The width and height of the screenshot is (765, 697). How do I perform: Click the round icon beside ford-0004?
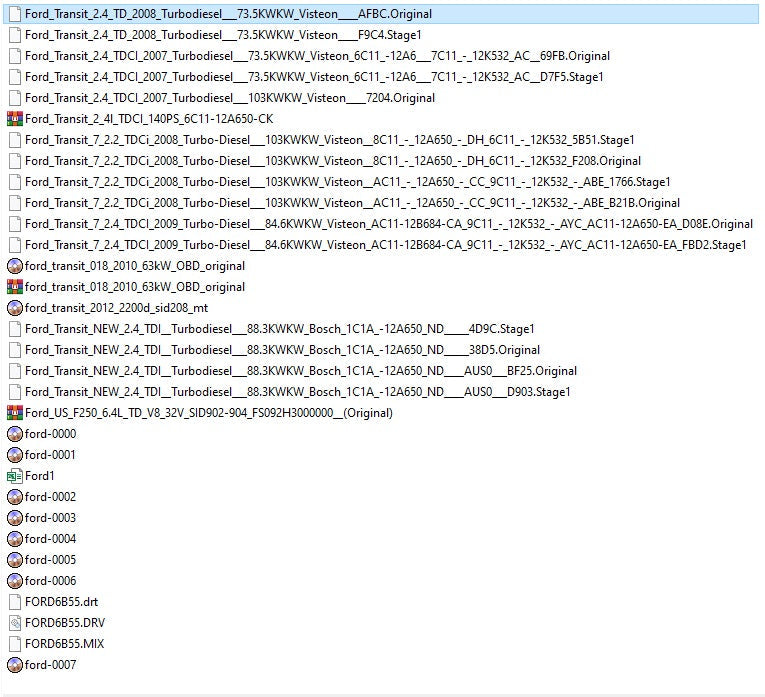14,539
